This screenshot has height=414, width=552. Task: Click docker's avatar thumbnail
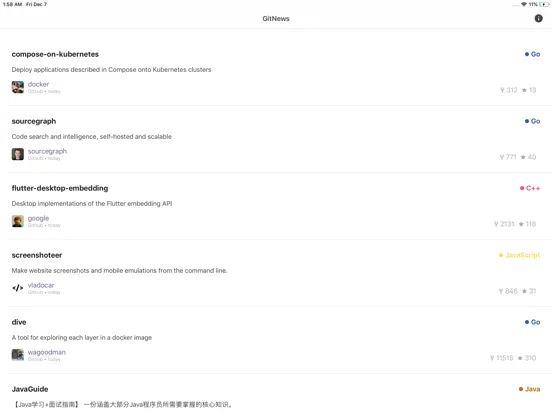pyautogui.click(x=18, y=87)
